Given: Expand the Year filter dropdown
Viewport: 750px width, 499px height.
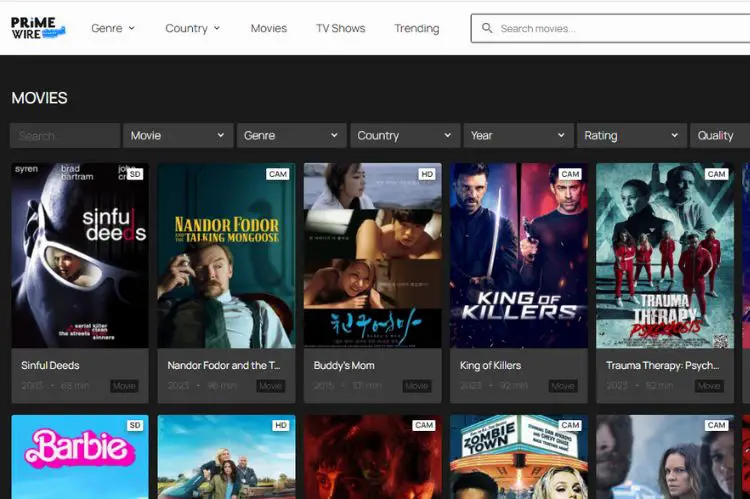Looking at the screenshot, I should (518, 135).
